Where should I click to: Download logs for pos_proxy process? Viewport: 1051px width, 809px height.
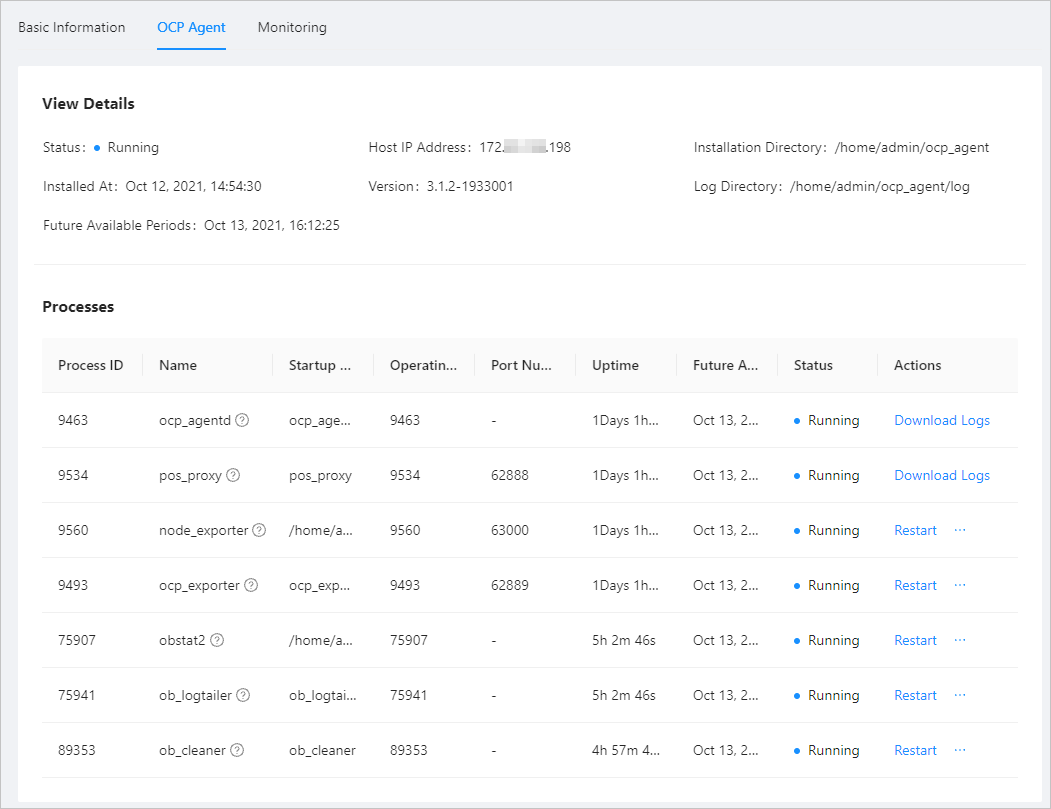tap(941, 476)
